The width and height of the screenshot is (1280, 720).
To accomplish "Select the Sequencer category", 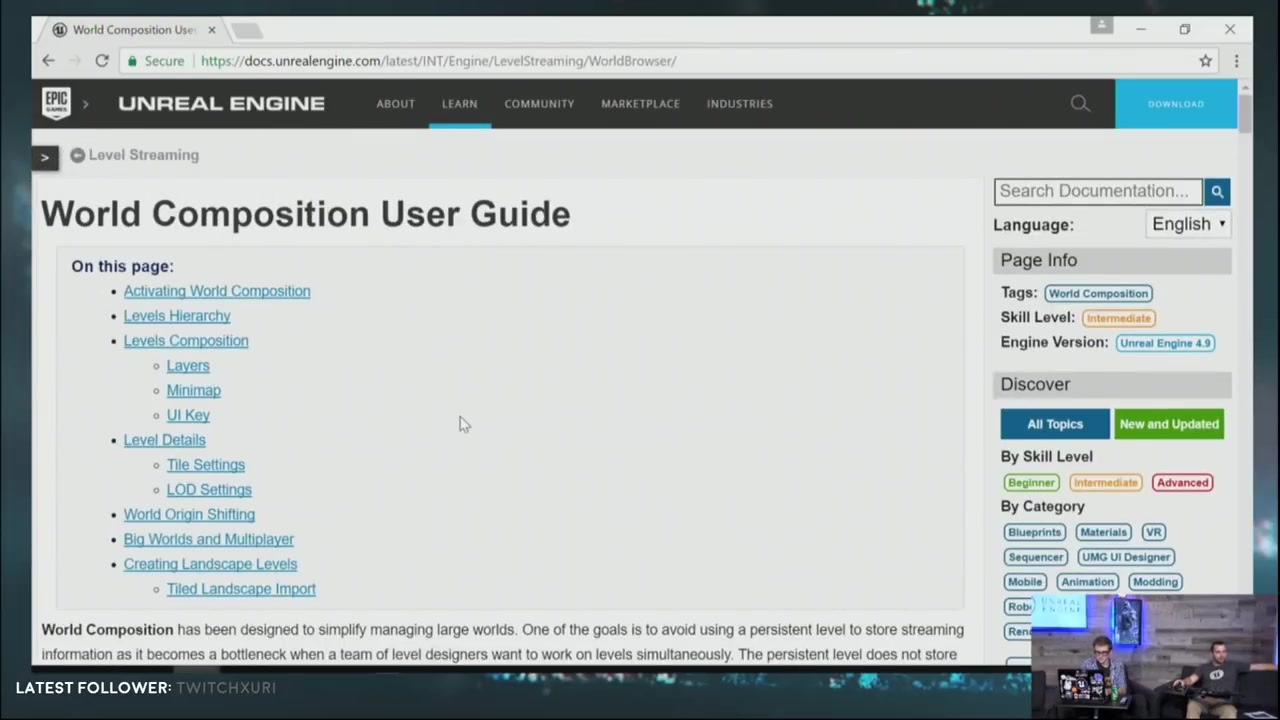I will point(1035,557).
